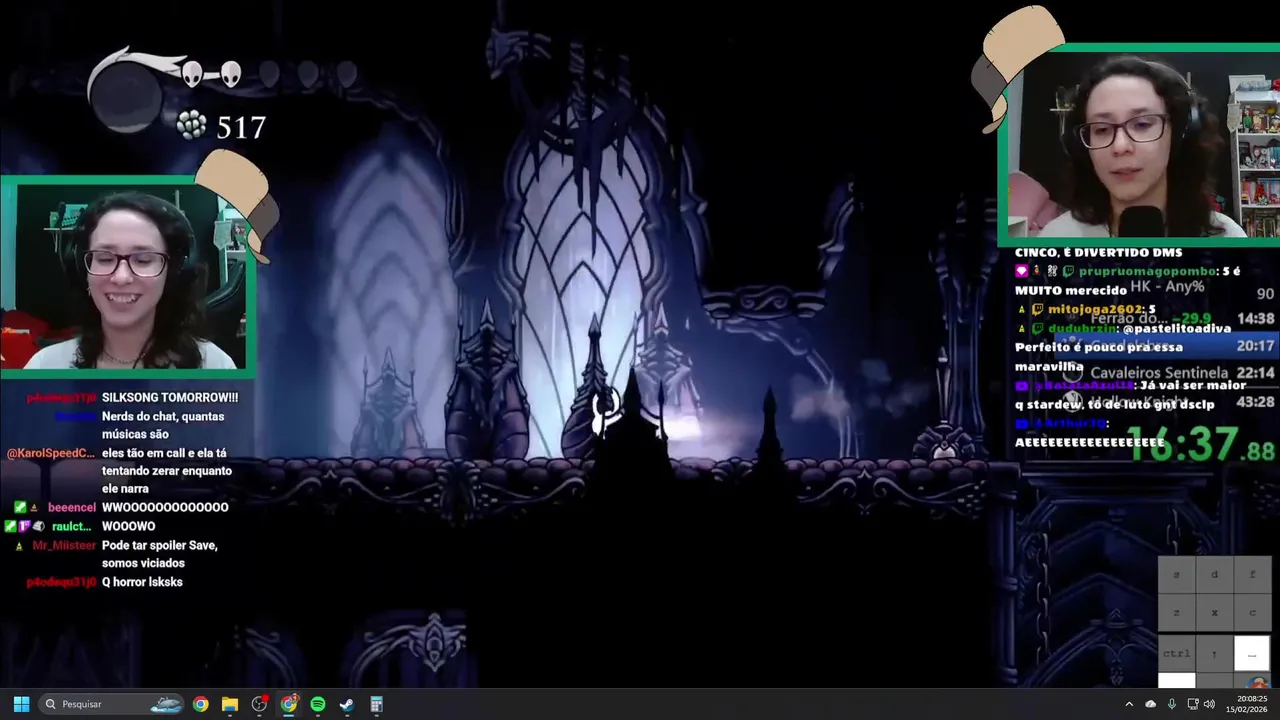Click the 'SILKSONG TOMORROW!!!' chat message

click(170, 398)
